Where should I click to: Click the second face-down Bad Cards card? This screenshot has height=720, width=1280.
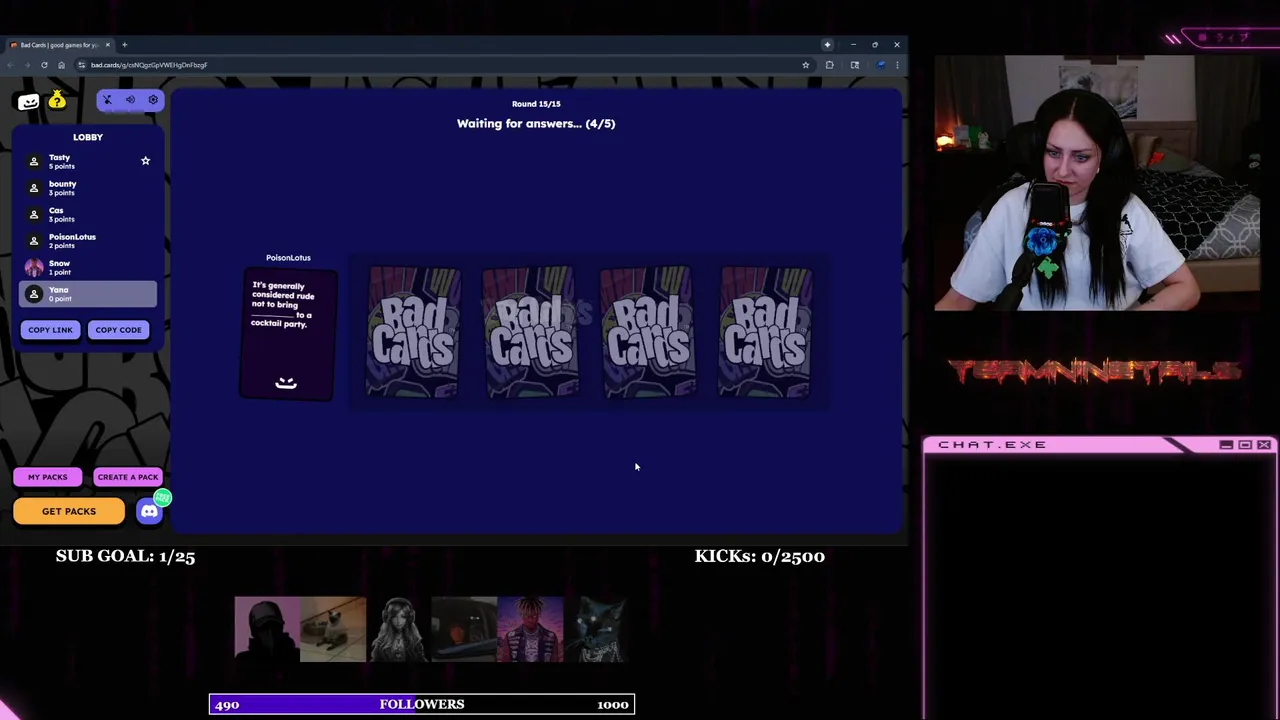coord(530,332)
